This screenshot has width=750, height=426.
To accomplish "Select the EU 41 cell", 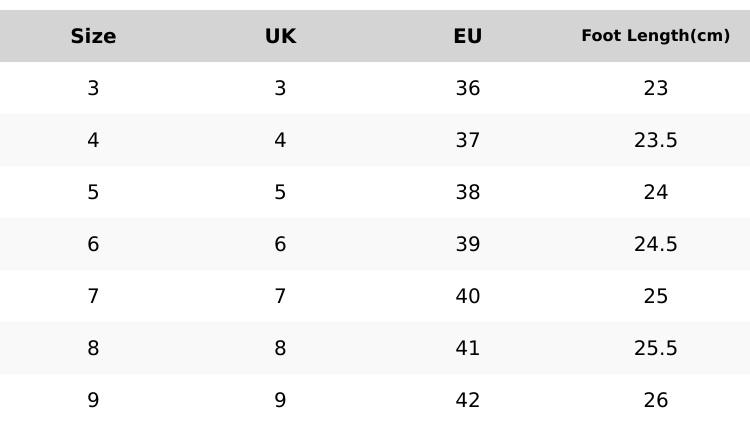I will coord(468,348).
